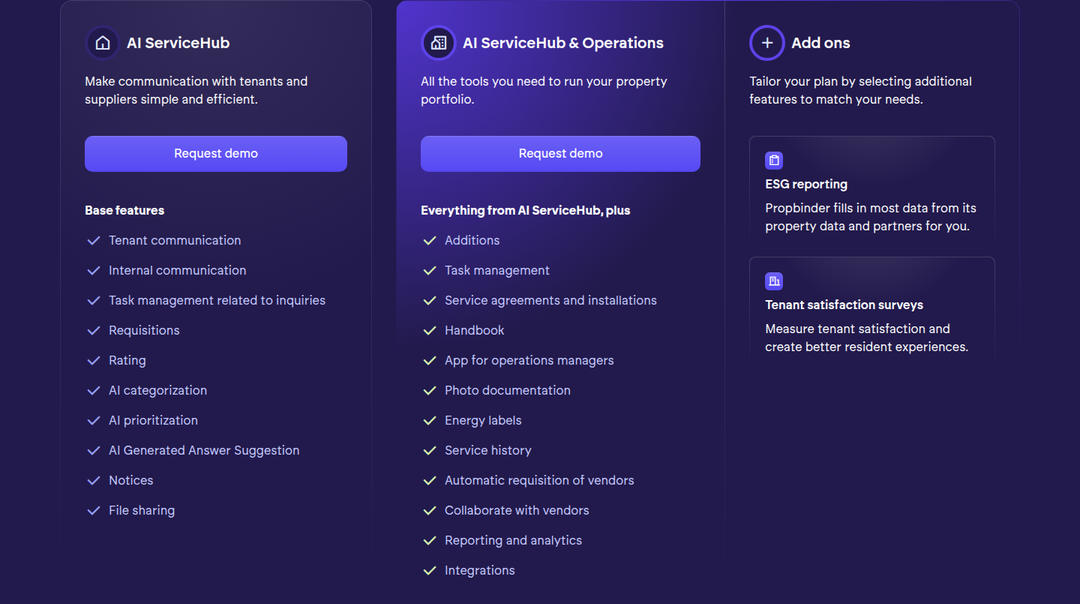Click the 'Energy labels' feature text

coord(483,420)
